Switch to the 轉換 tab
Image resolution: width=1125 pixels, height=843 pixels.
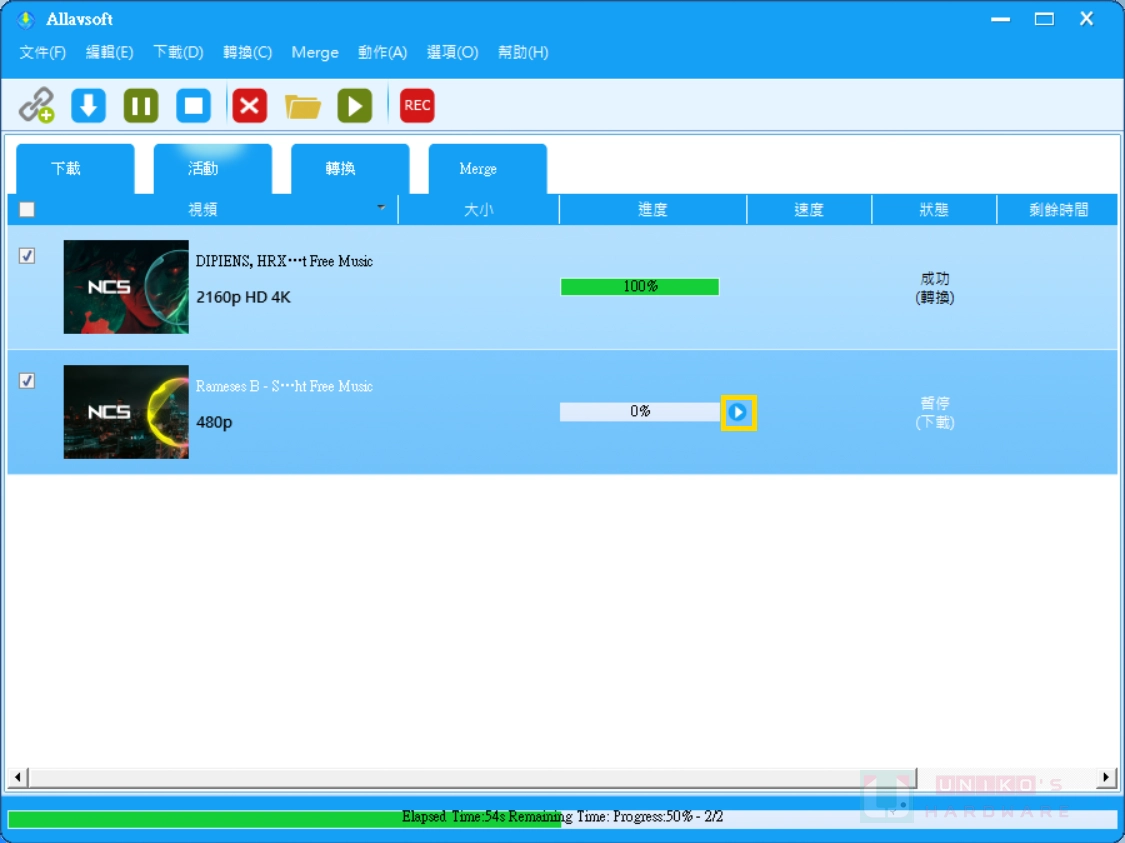click(x=340, y=169)
